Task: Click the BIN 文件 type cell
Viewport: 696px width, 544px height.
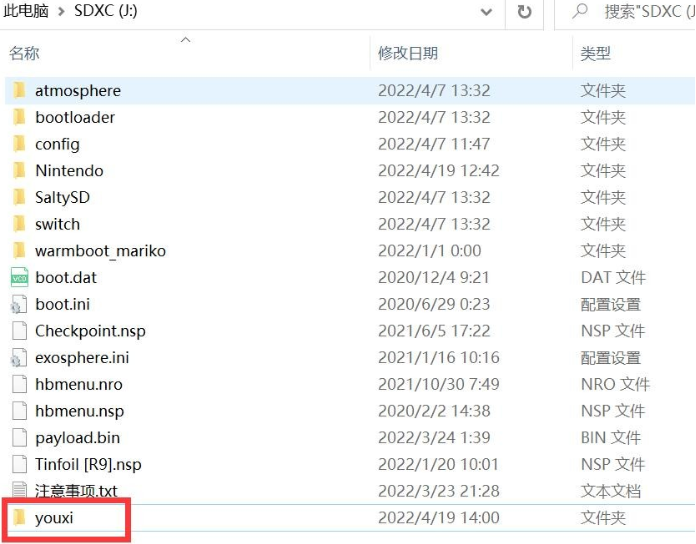Action: [x=611, y=438]
